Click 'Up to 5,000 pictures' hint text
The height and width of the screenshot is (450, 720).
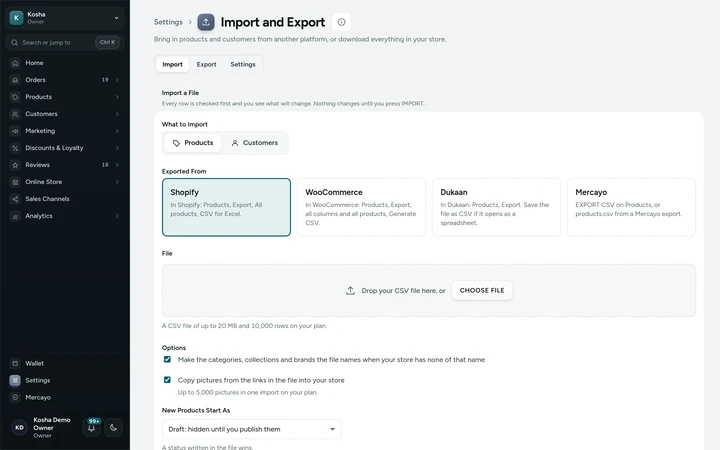248,393
